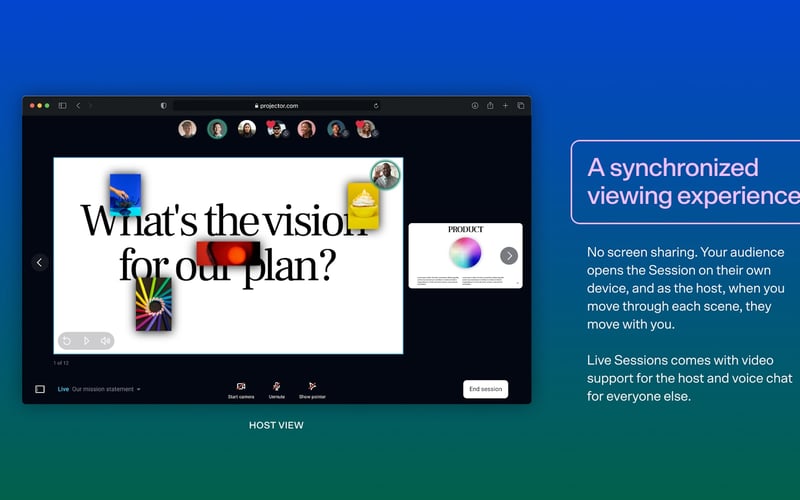Open the PRODUCT next-slide thumbnail
The height and width of the screenshot is (500, 800).
(x=465, y=256)
